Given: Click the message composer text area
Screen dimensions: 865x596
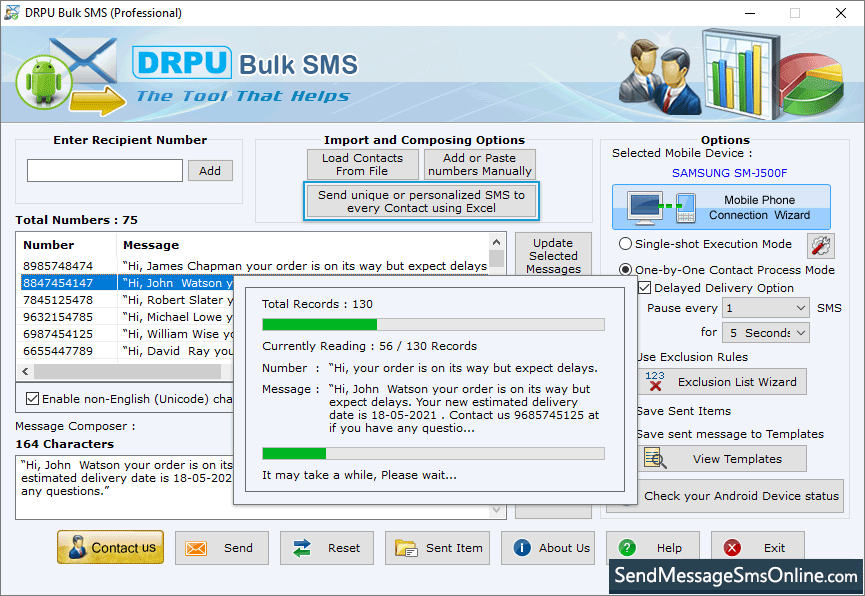Looking at the screenshot, I should (124, 487).
